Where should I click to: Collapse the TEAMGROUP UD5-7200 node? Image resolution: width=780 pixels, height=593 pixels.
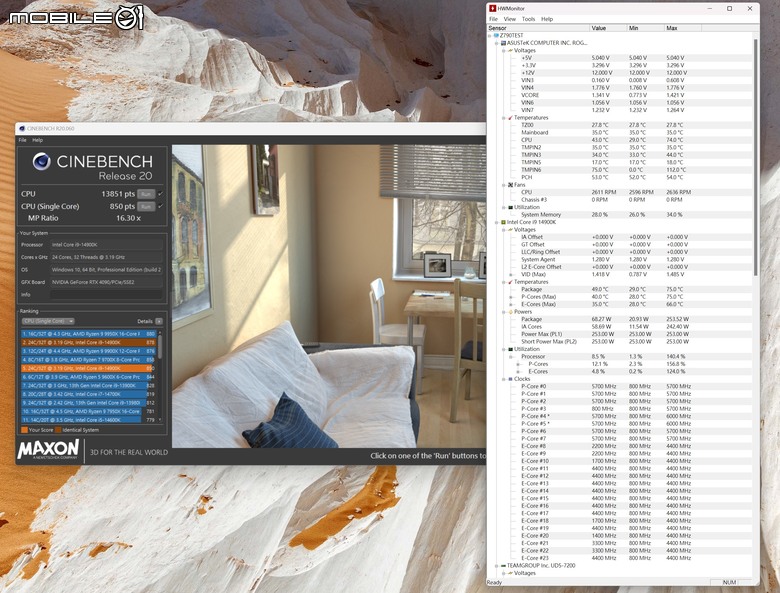pos(496,566)
